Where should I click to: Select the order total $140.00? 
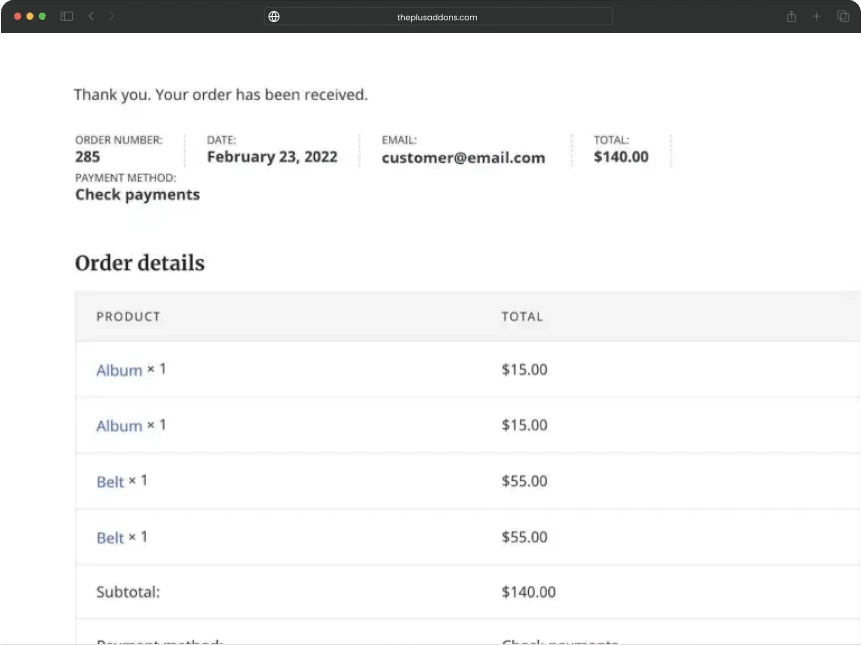click(x=621, y=156)
